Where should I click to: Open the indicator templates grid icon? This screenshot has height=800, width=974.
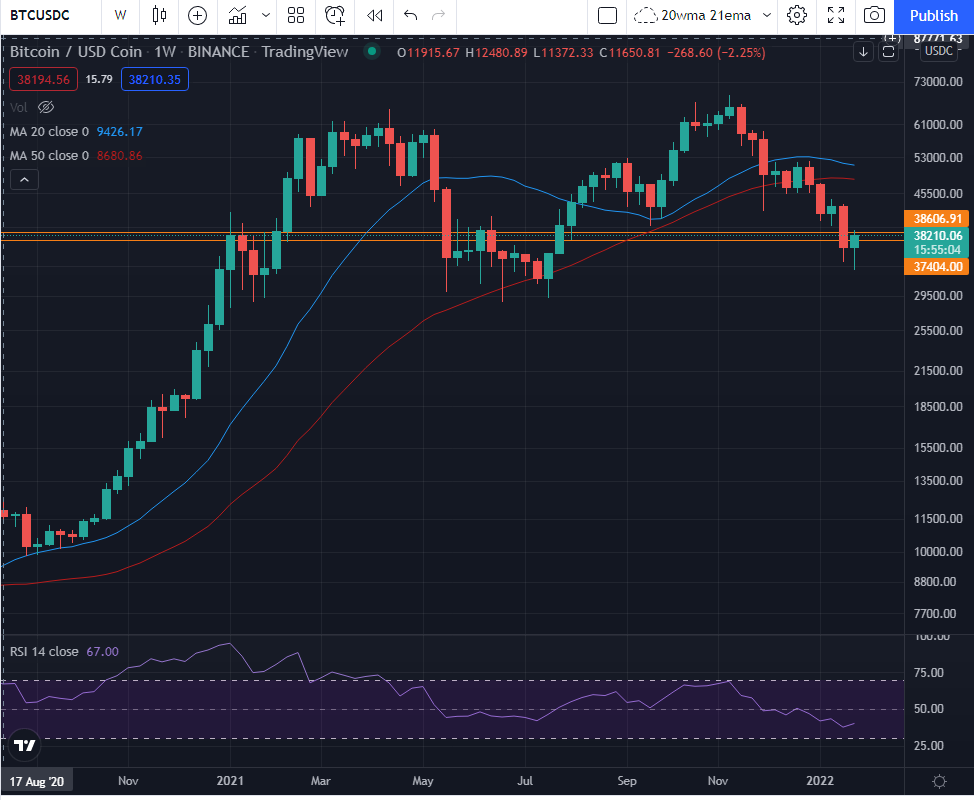[x=296, y=16]
